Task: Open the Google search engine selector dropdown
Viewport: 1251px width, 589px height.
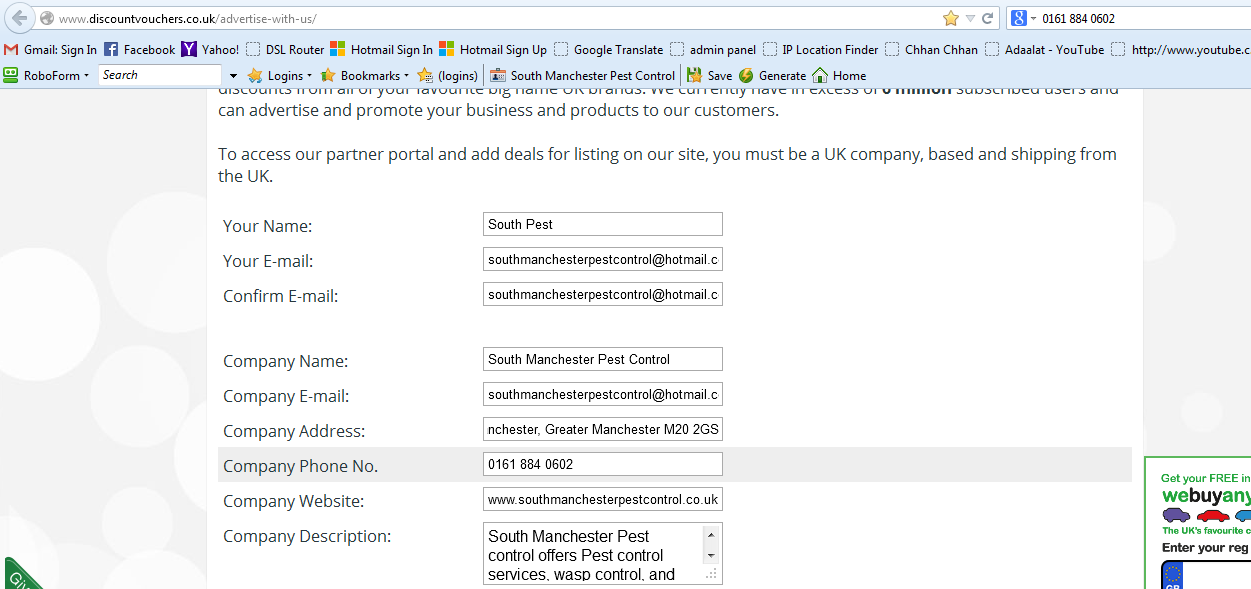Action: click(1023, 18)
